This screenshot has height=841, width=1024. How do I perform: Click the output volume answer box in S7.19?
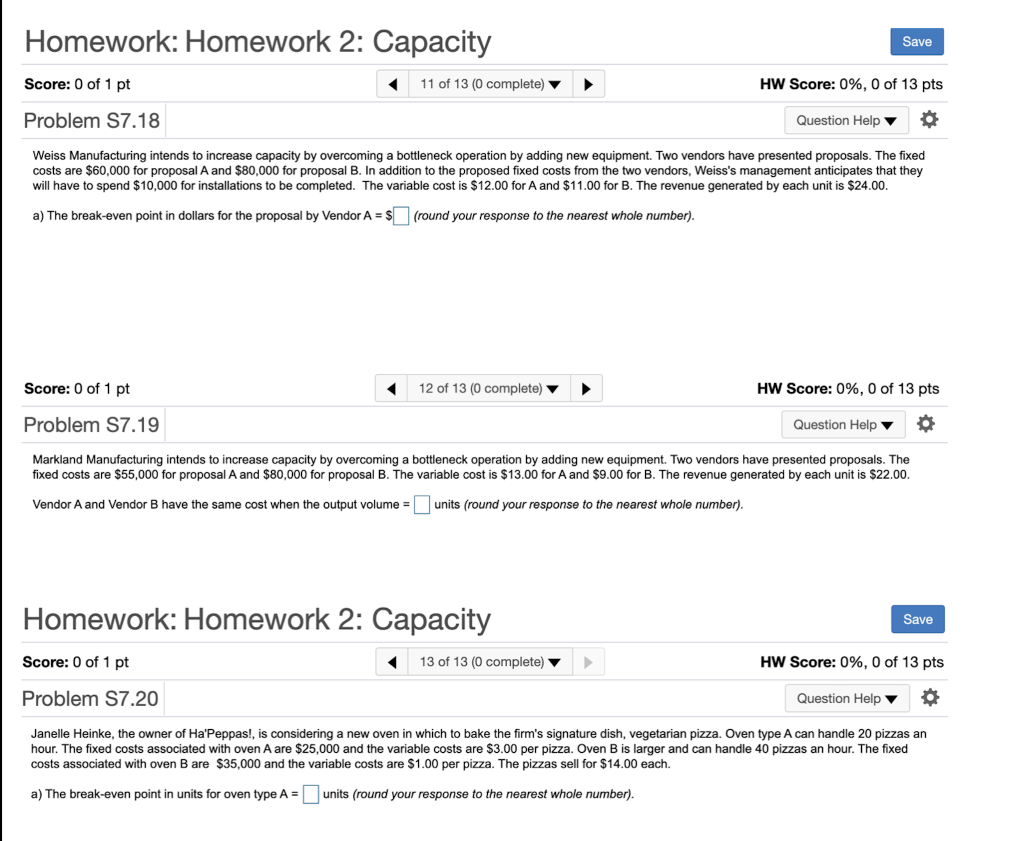point(421,504)
